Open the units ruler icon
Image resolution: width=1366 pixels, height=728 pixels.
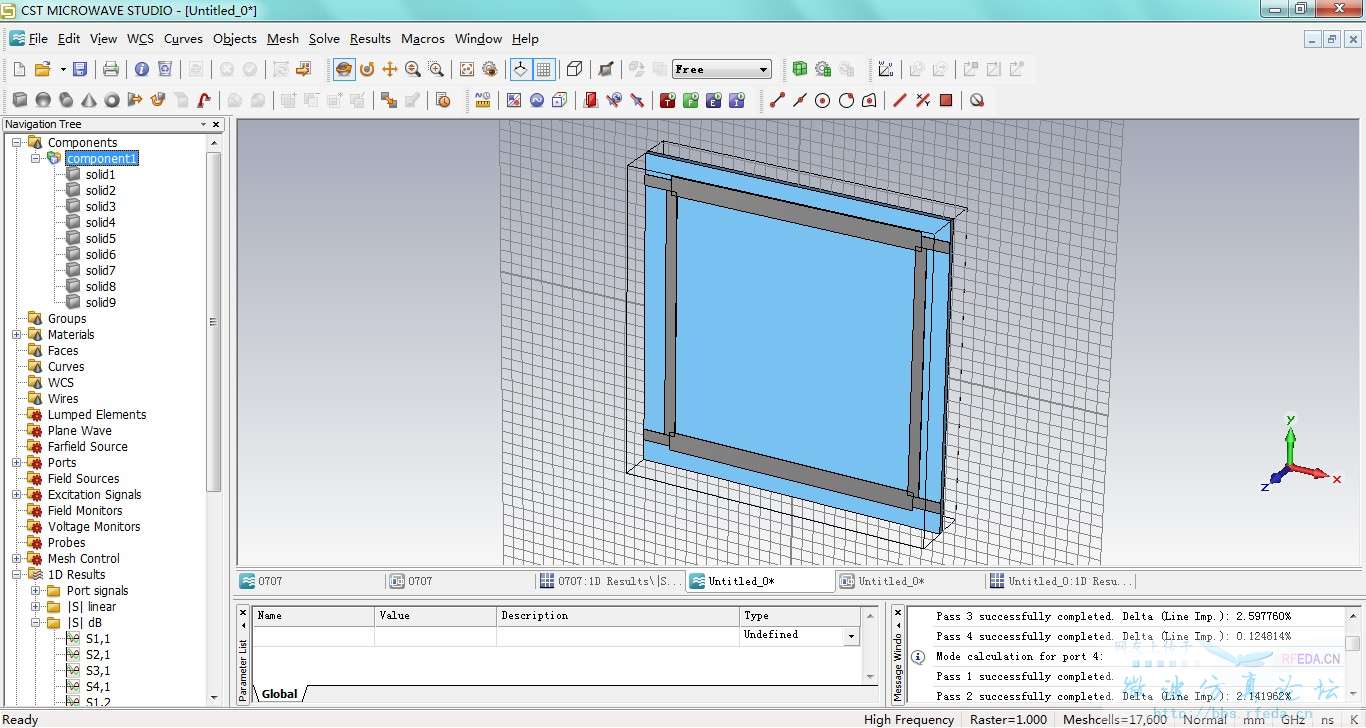(483, 100)
